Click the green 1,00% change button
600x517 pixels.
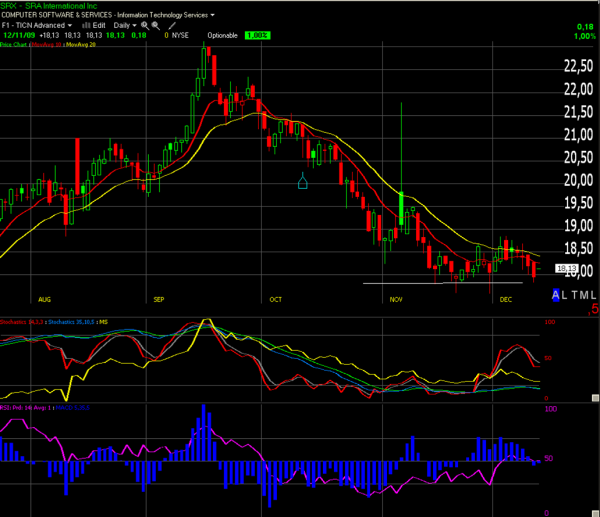(x=258, y=35)
